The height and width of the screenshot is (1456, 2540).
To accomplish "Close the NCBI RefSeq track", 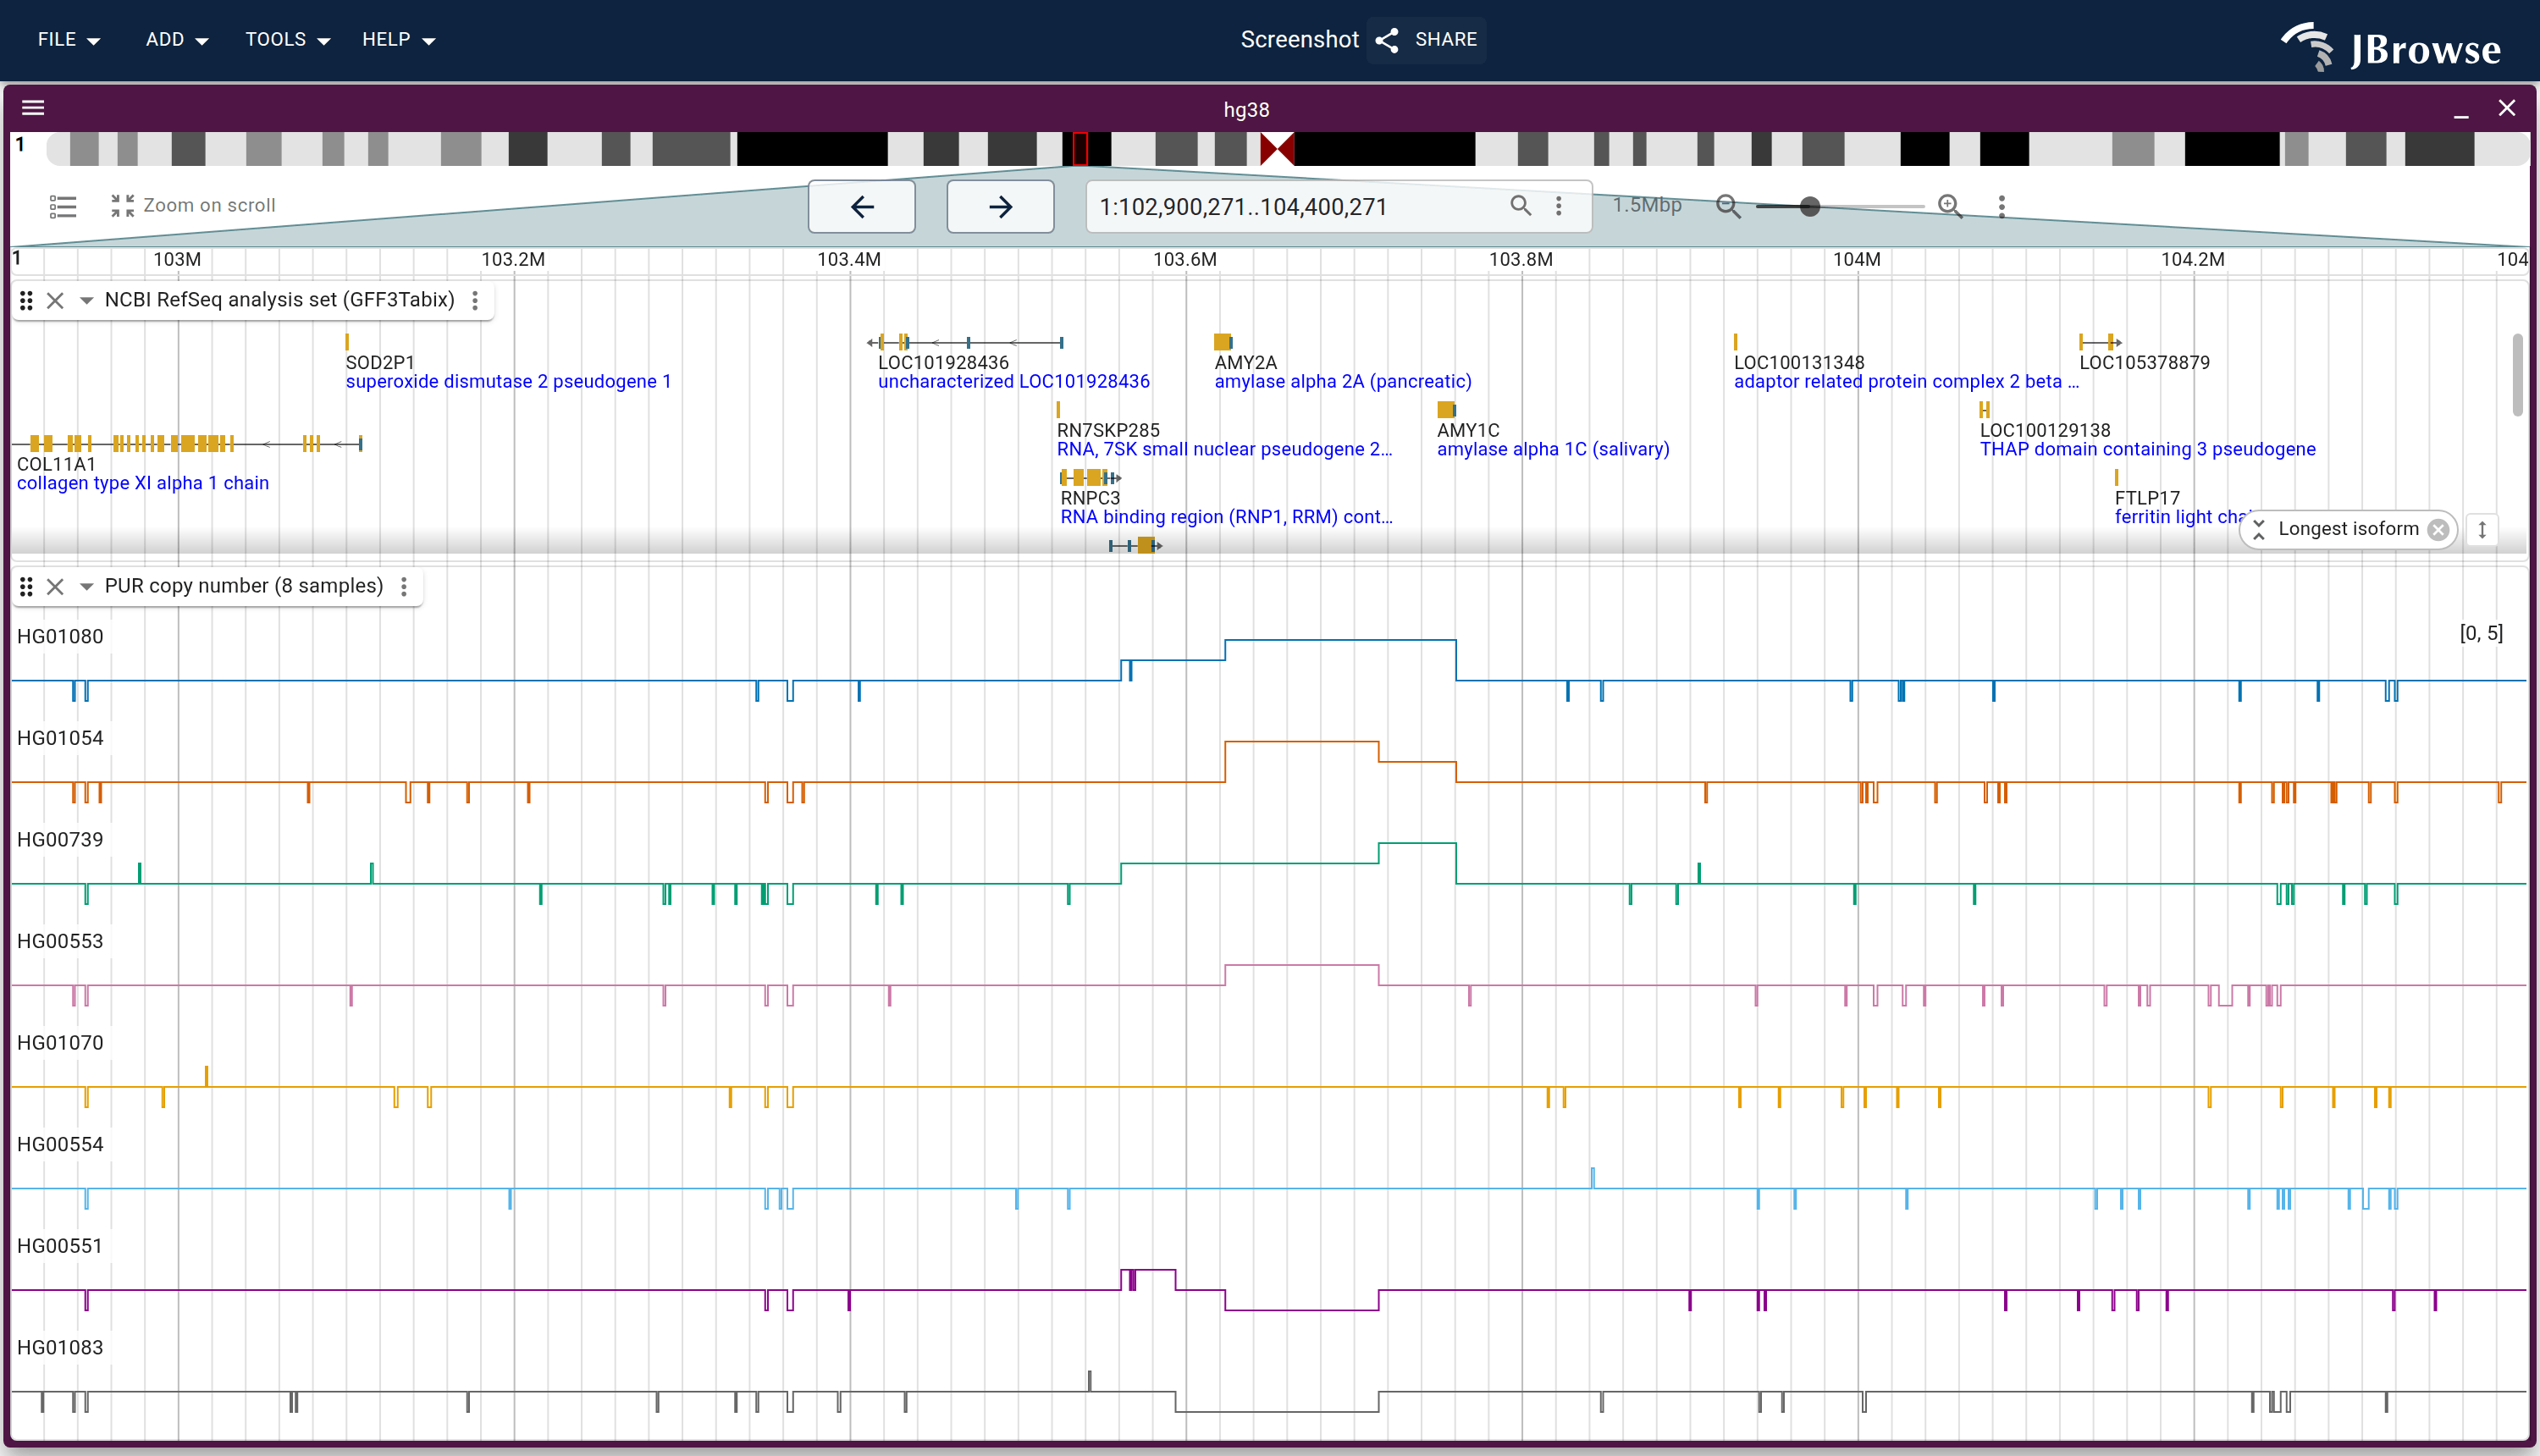I will tap(56, 300).
